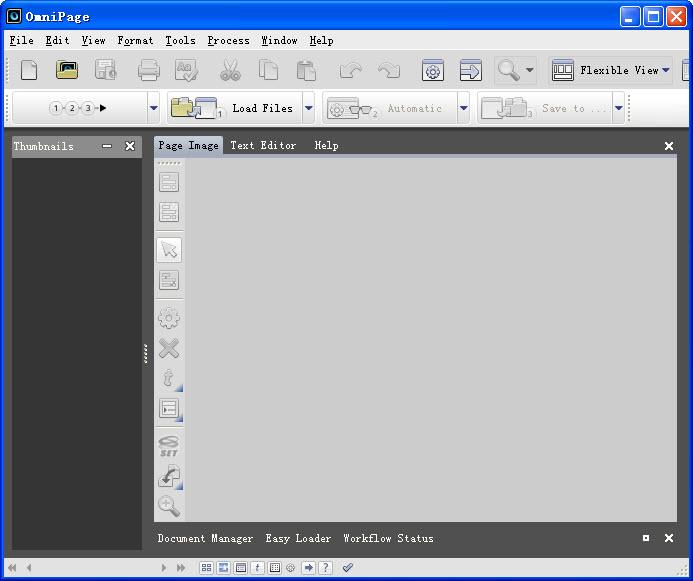Click the Save to button
Viewport: 693px width, 581px height.
[x=545, y=108]
